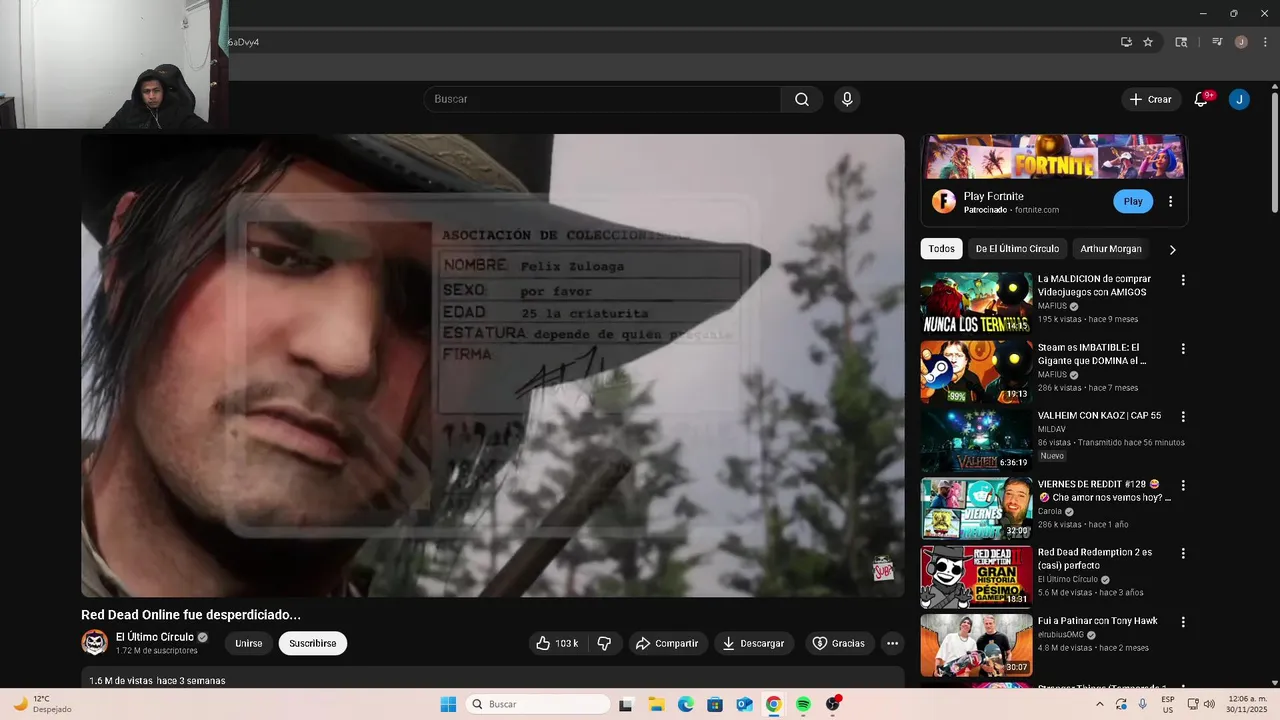Bookmark this page with the star icon
The height and width of the screenshot is (720, 1280).
[x=1148, y=42]
